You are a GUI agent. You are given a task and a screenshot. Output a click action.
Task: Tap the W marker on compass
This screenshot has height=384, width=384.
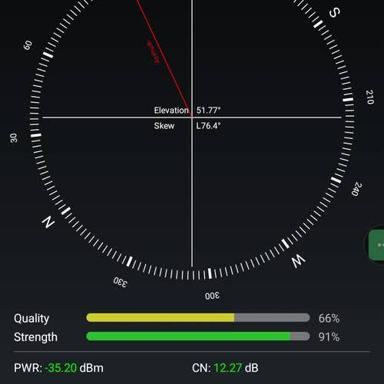pos(298,260)
